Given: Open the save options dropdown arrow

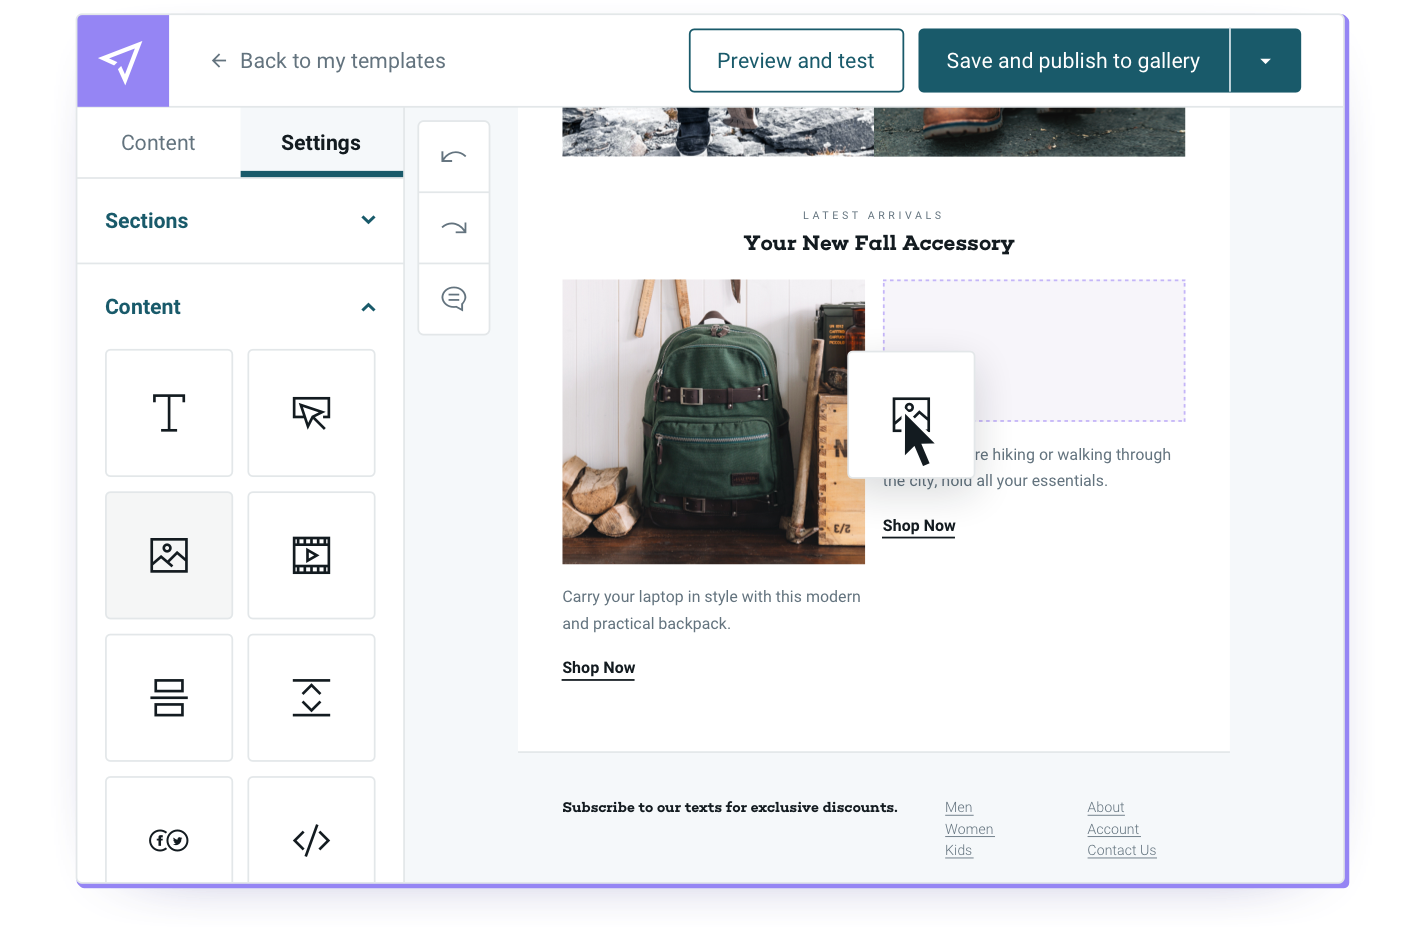Looking at the screenshot, I should [1265, 61].
